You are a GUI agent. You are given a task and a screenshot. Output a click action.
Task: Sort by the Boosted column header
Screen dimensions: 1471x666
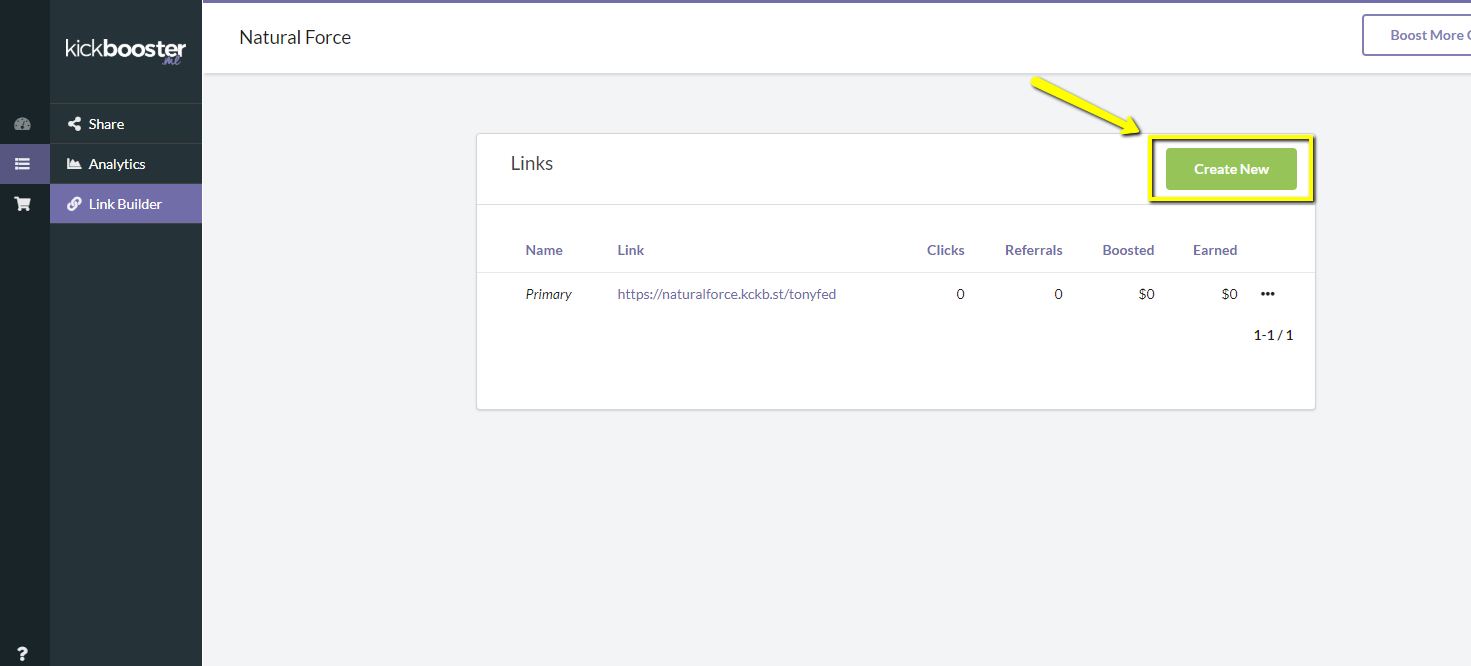pos(1128,250)
